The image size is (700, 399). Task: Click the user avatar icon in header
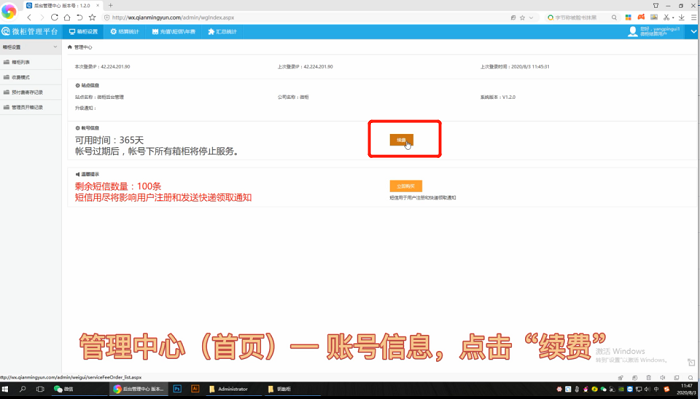click(633, 31)
